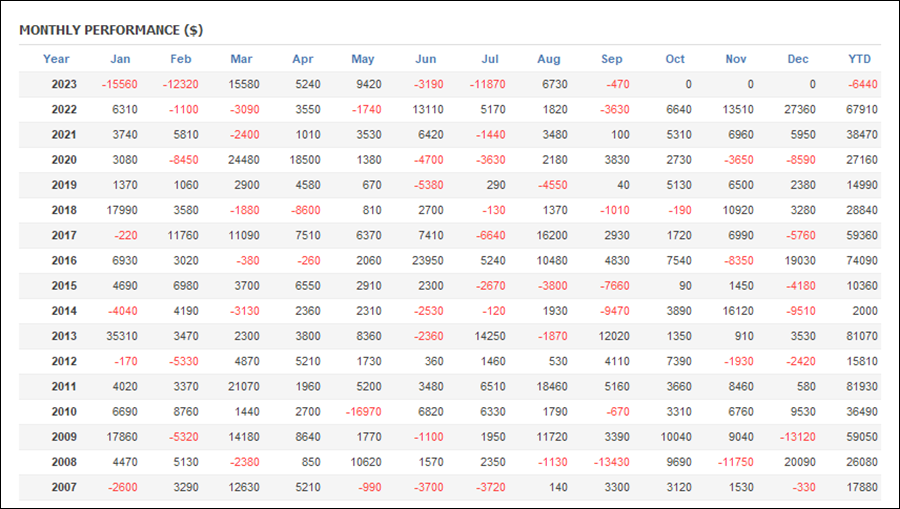Select the 2011 YTD value 81930

tap(862, 387)
